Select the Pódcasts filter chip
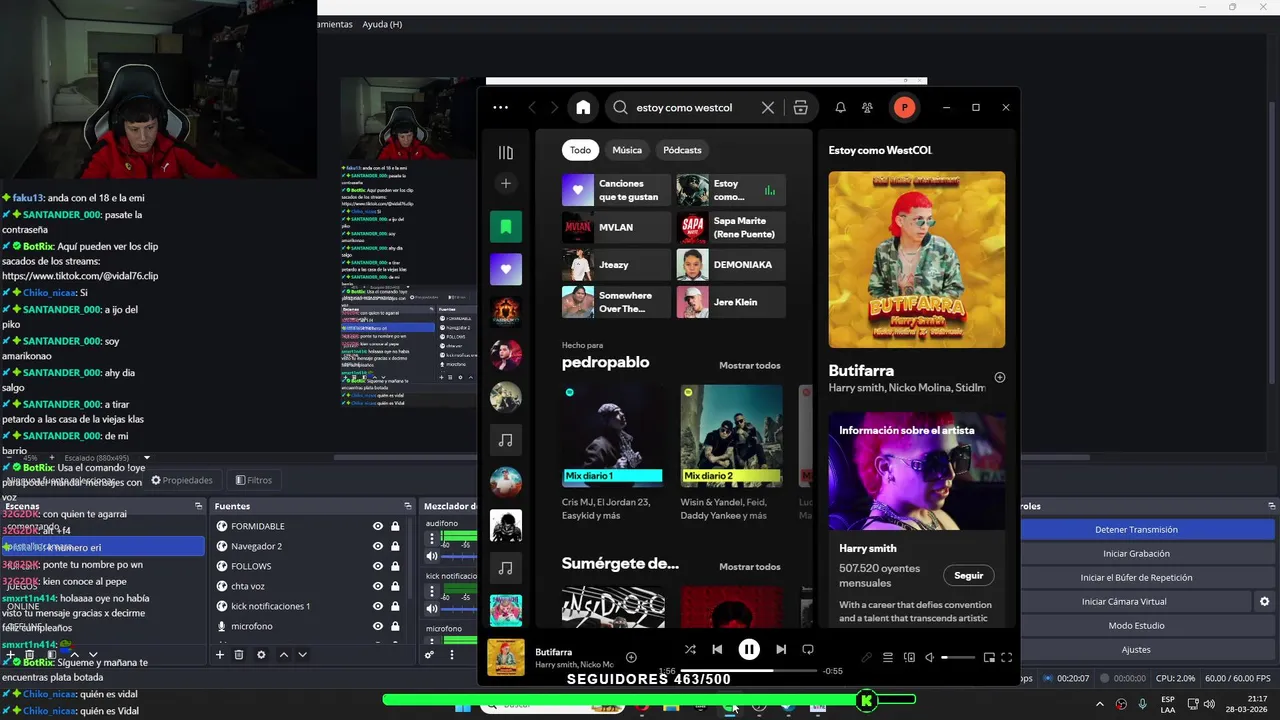1280x720 pixels. [x=682, y=150]
